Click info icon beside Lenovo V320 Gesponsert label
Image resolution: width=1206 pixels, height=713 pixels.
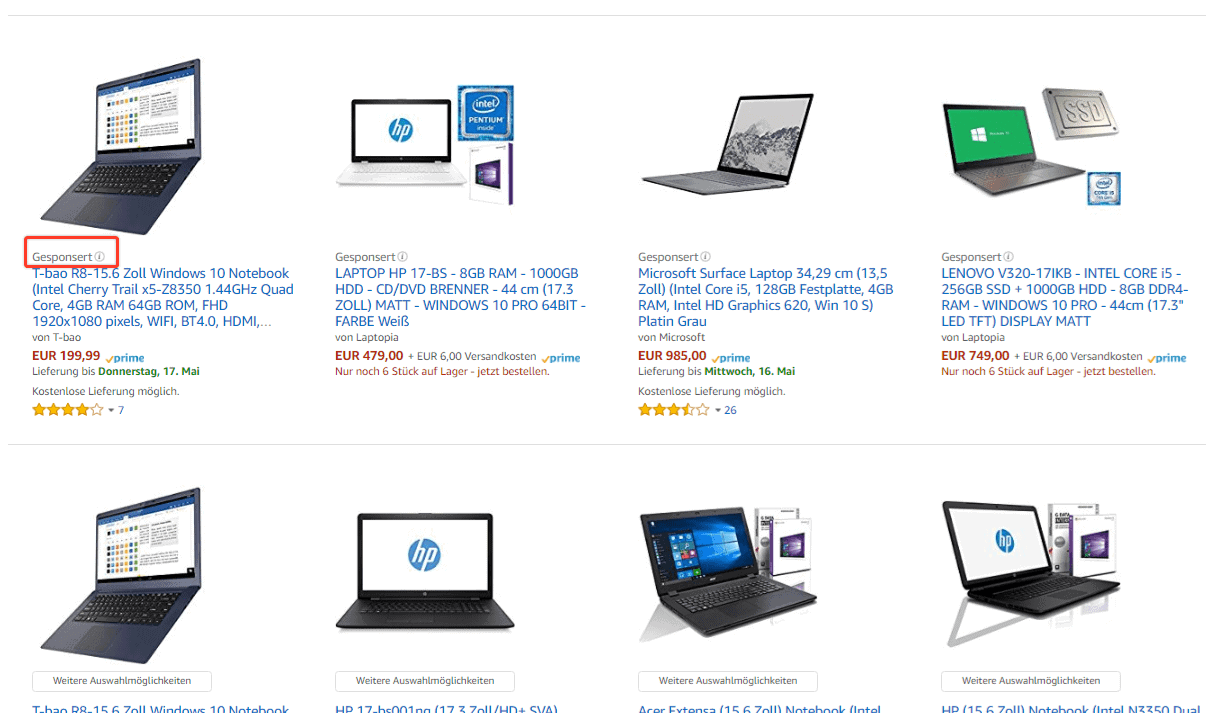pos(1009,257)
